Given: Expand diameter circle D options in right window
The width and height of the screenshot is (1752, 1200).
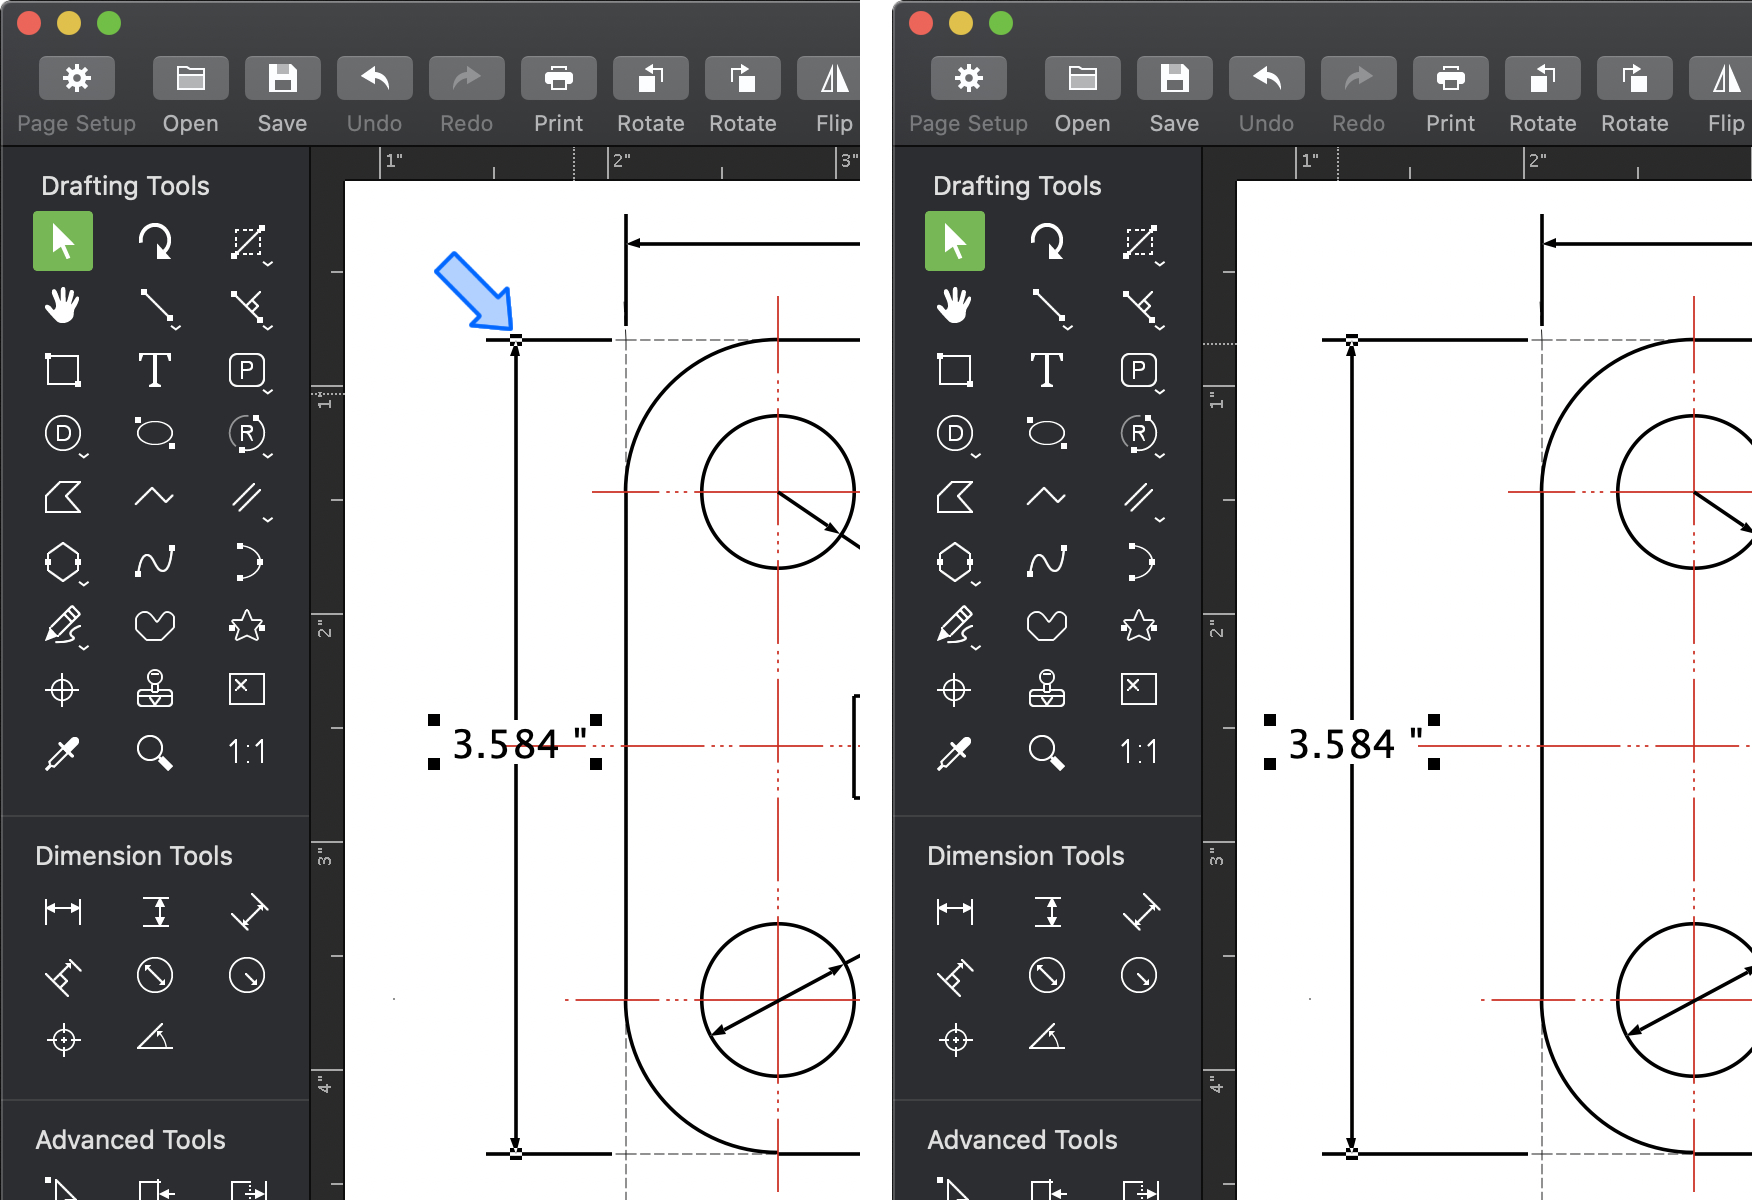Looking at the screenshot, I should point(976,456).
